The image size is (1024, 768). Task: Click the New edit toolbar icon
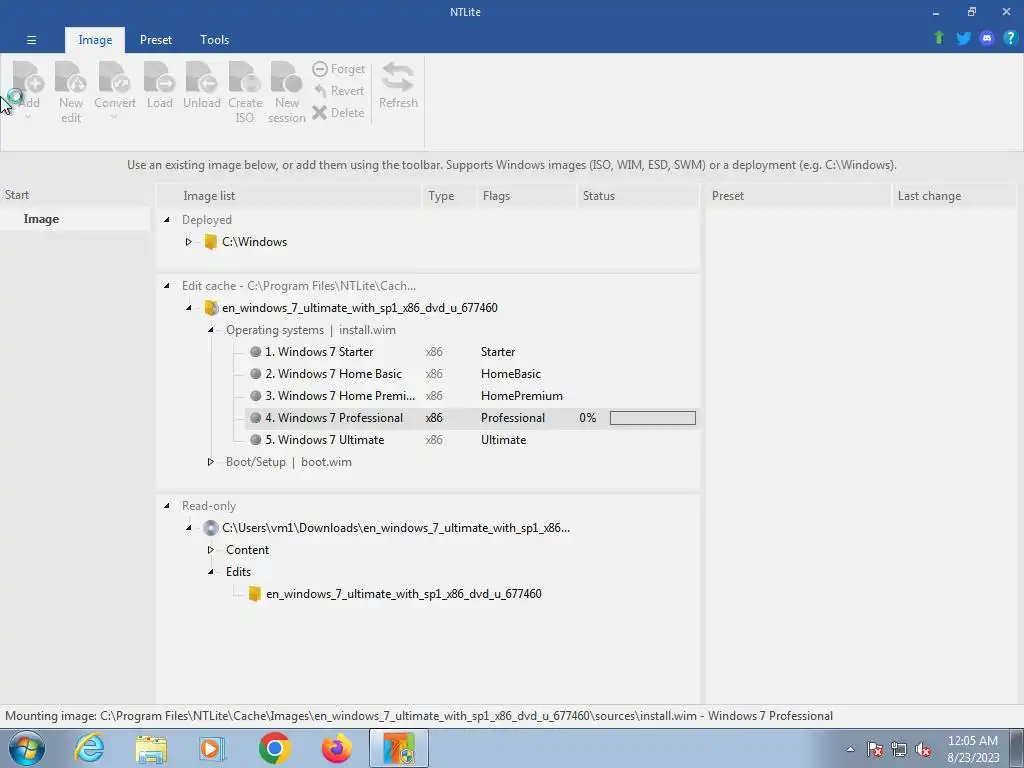pyautogui.click(x=71, y=78)
